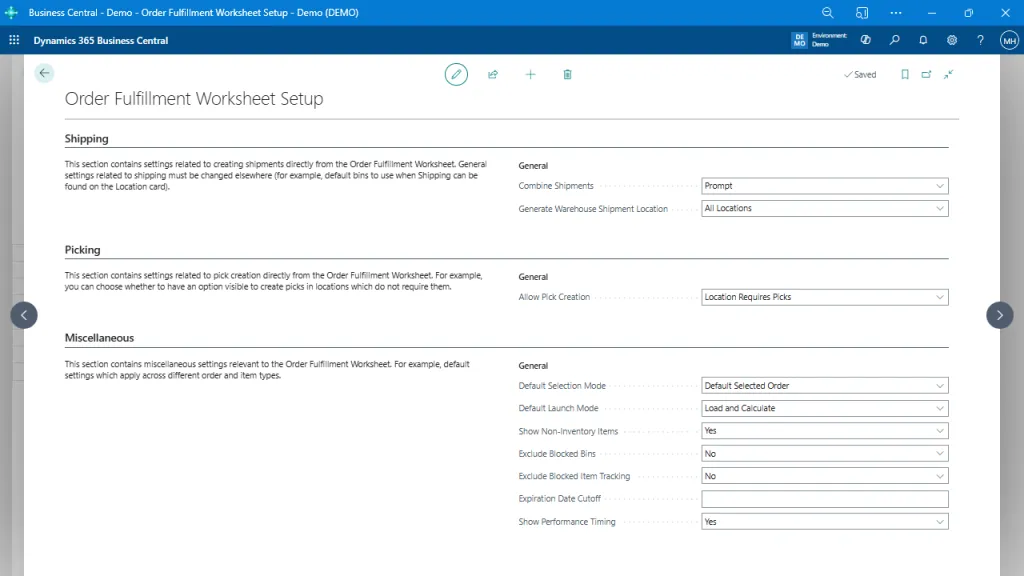The width and height of the screenshot is (1024, 576).
Task: Delete the record using the trash icon
Action: pyautogui.click(x=567, y=74)
